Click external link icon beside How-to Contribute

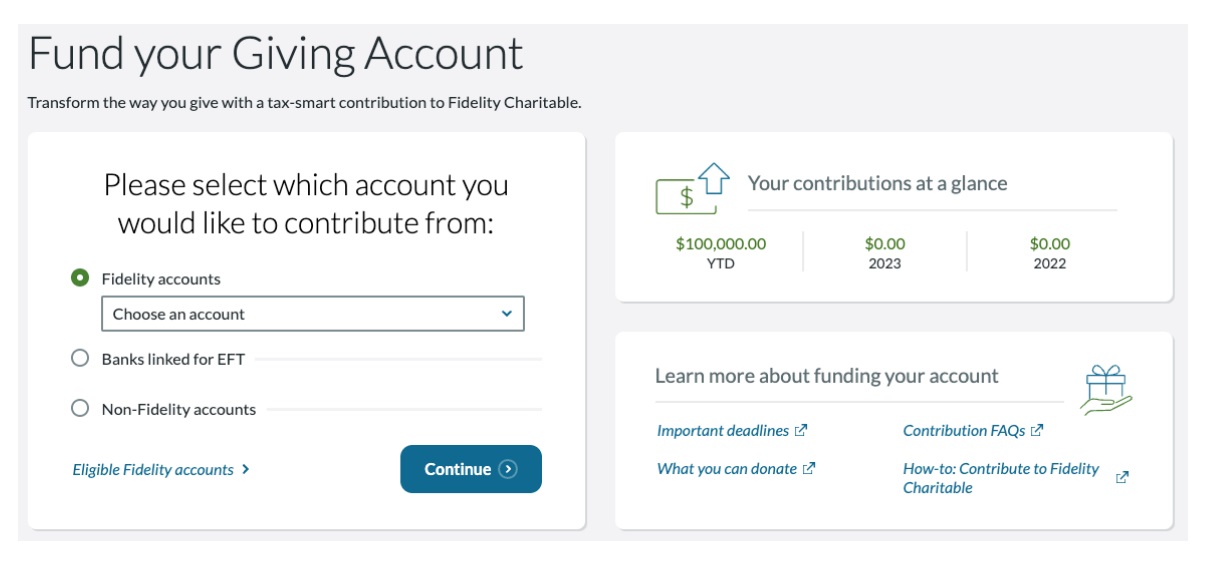1122,478
